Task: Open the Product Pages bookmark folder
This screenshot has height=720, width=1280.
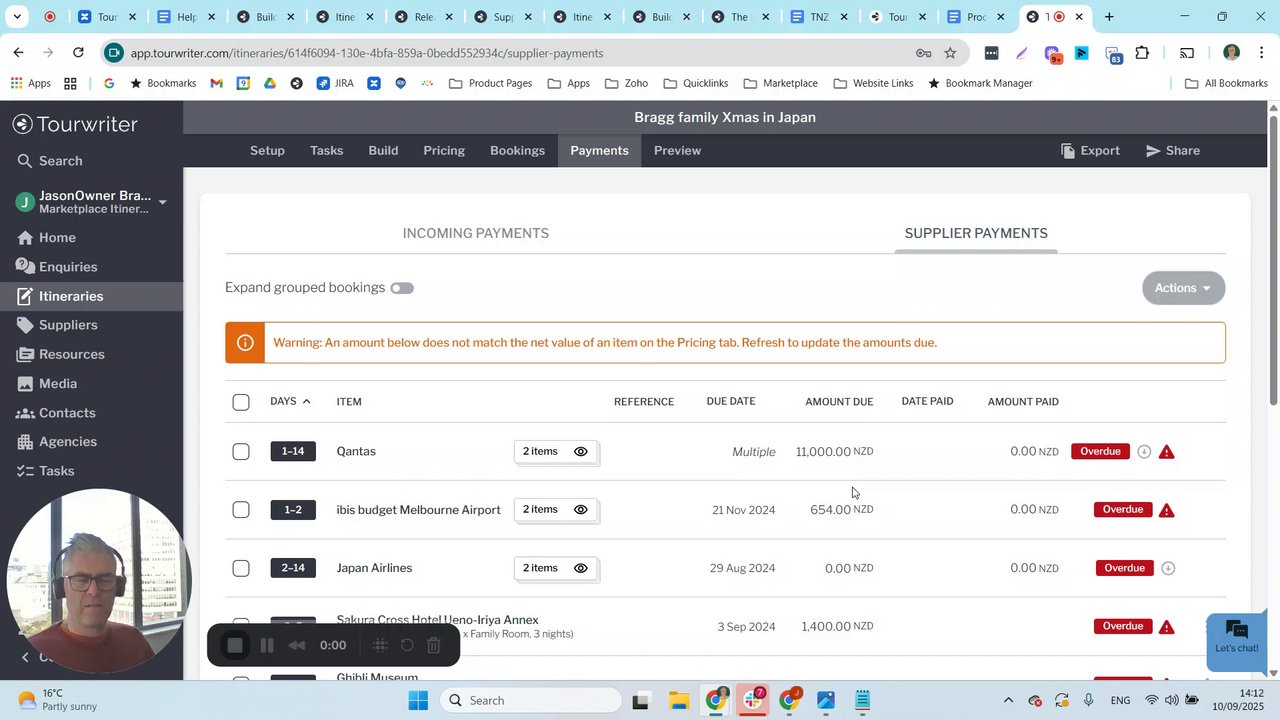Action: point(490,83)
